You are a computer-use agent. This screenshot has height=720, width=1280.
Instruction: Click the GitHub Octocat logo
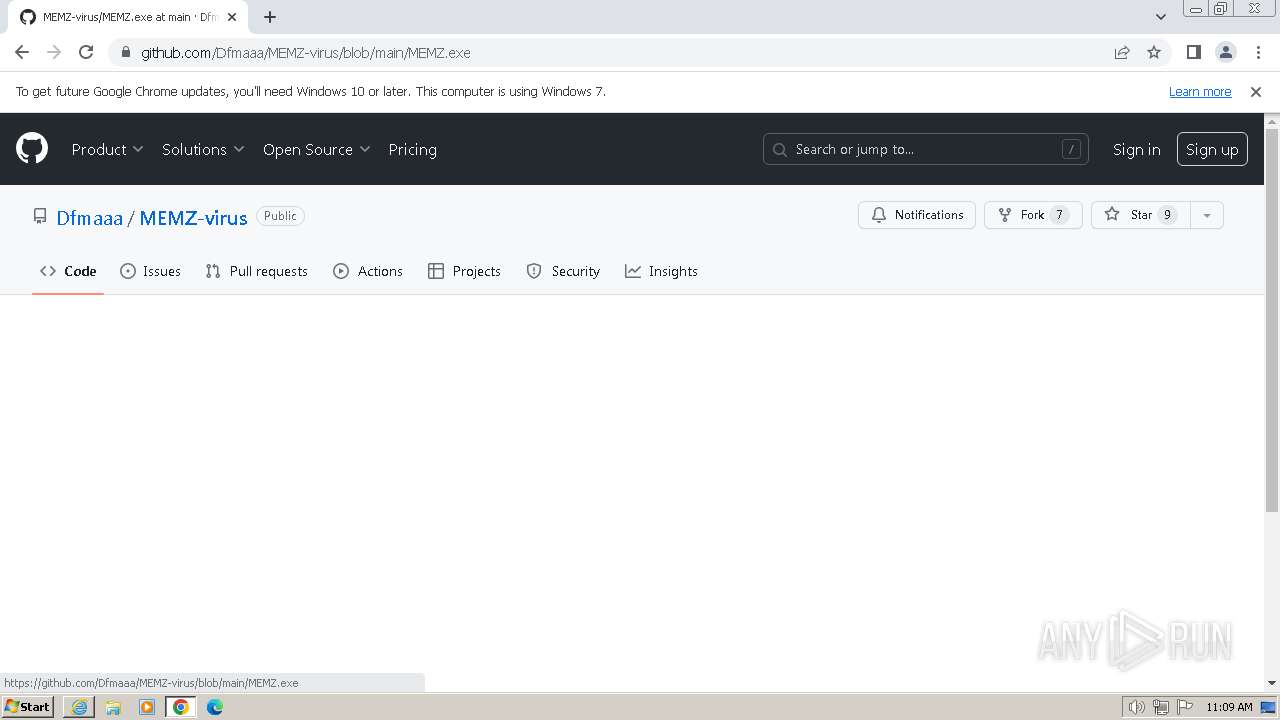point(32,149)
